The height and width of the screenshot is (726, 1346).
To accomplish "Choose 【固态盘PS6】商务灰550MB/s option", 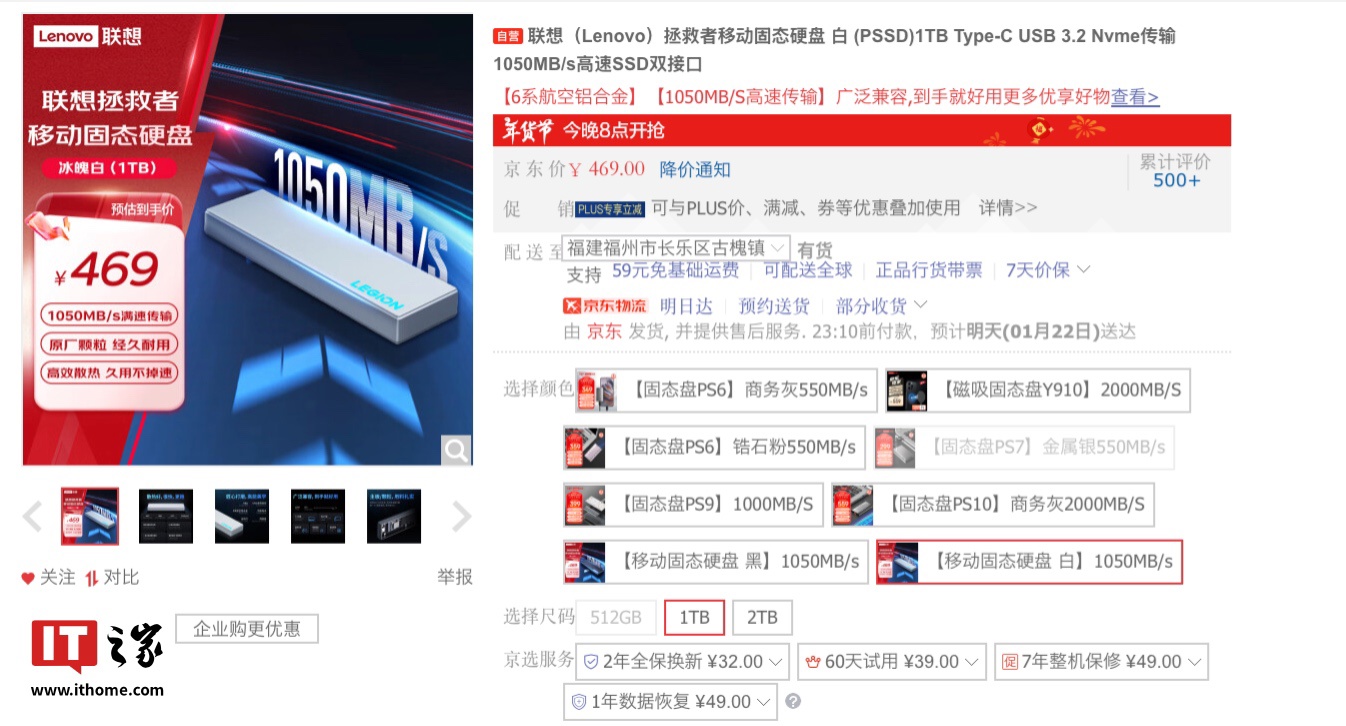I will click(x=726, y=390).
